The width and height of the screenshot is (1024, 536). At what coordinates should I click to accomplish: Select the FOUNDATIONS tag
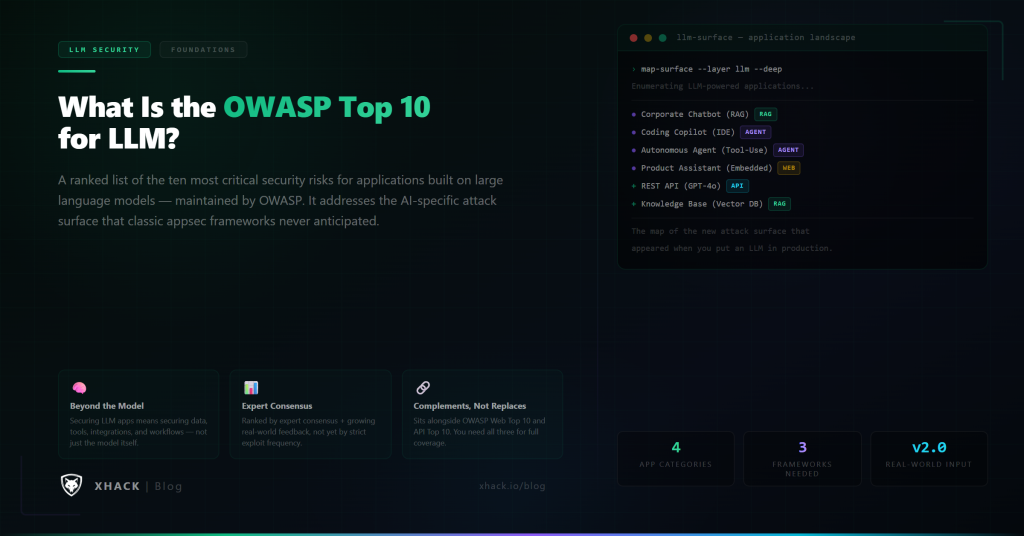(203, 50)
